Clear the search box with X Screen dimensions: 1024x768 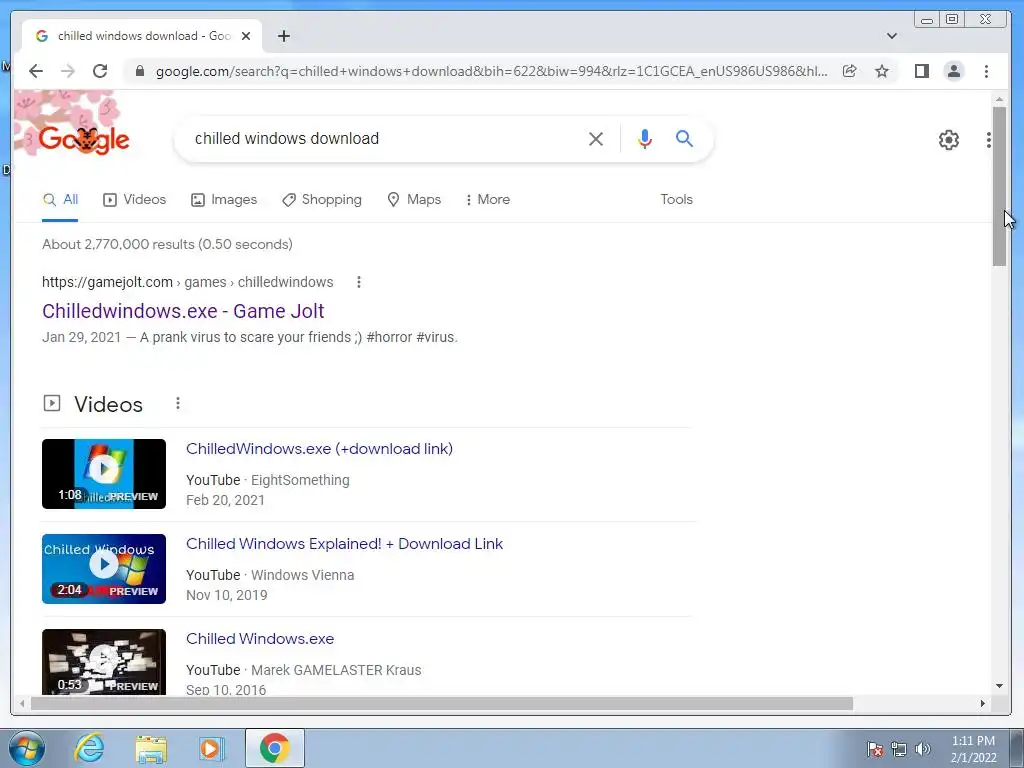coord(596,138)
